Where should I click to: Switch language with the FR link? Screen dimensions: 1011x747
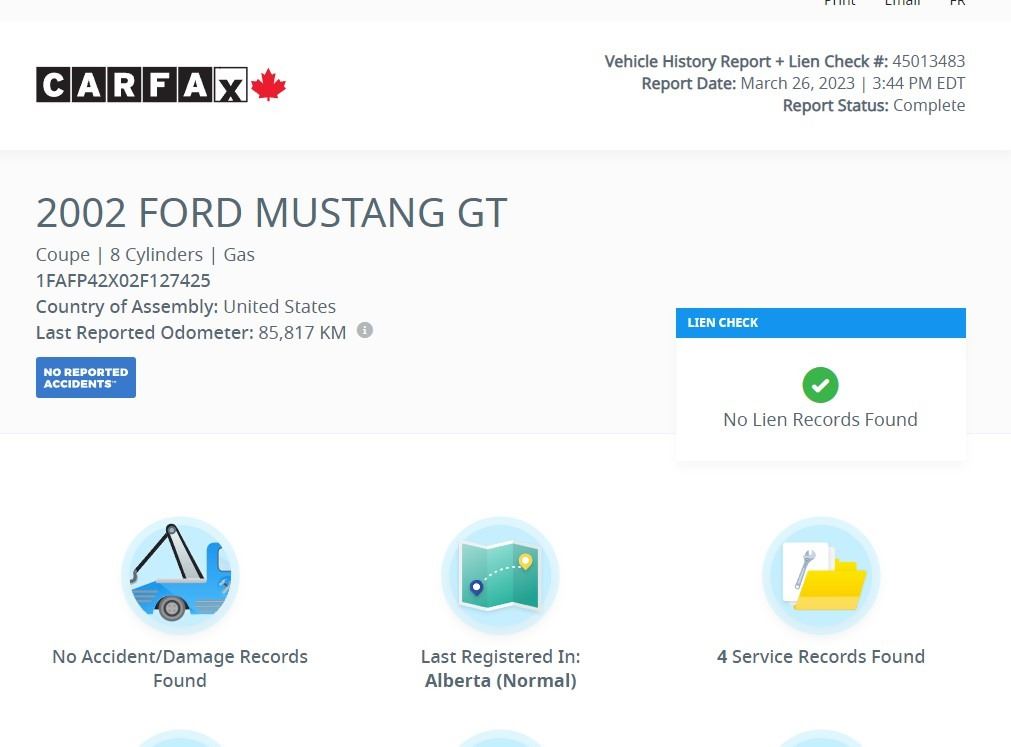click(957, 4)
